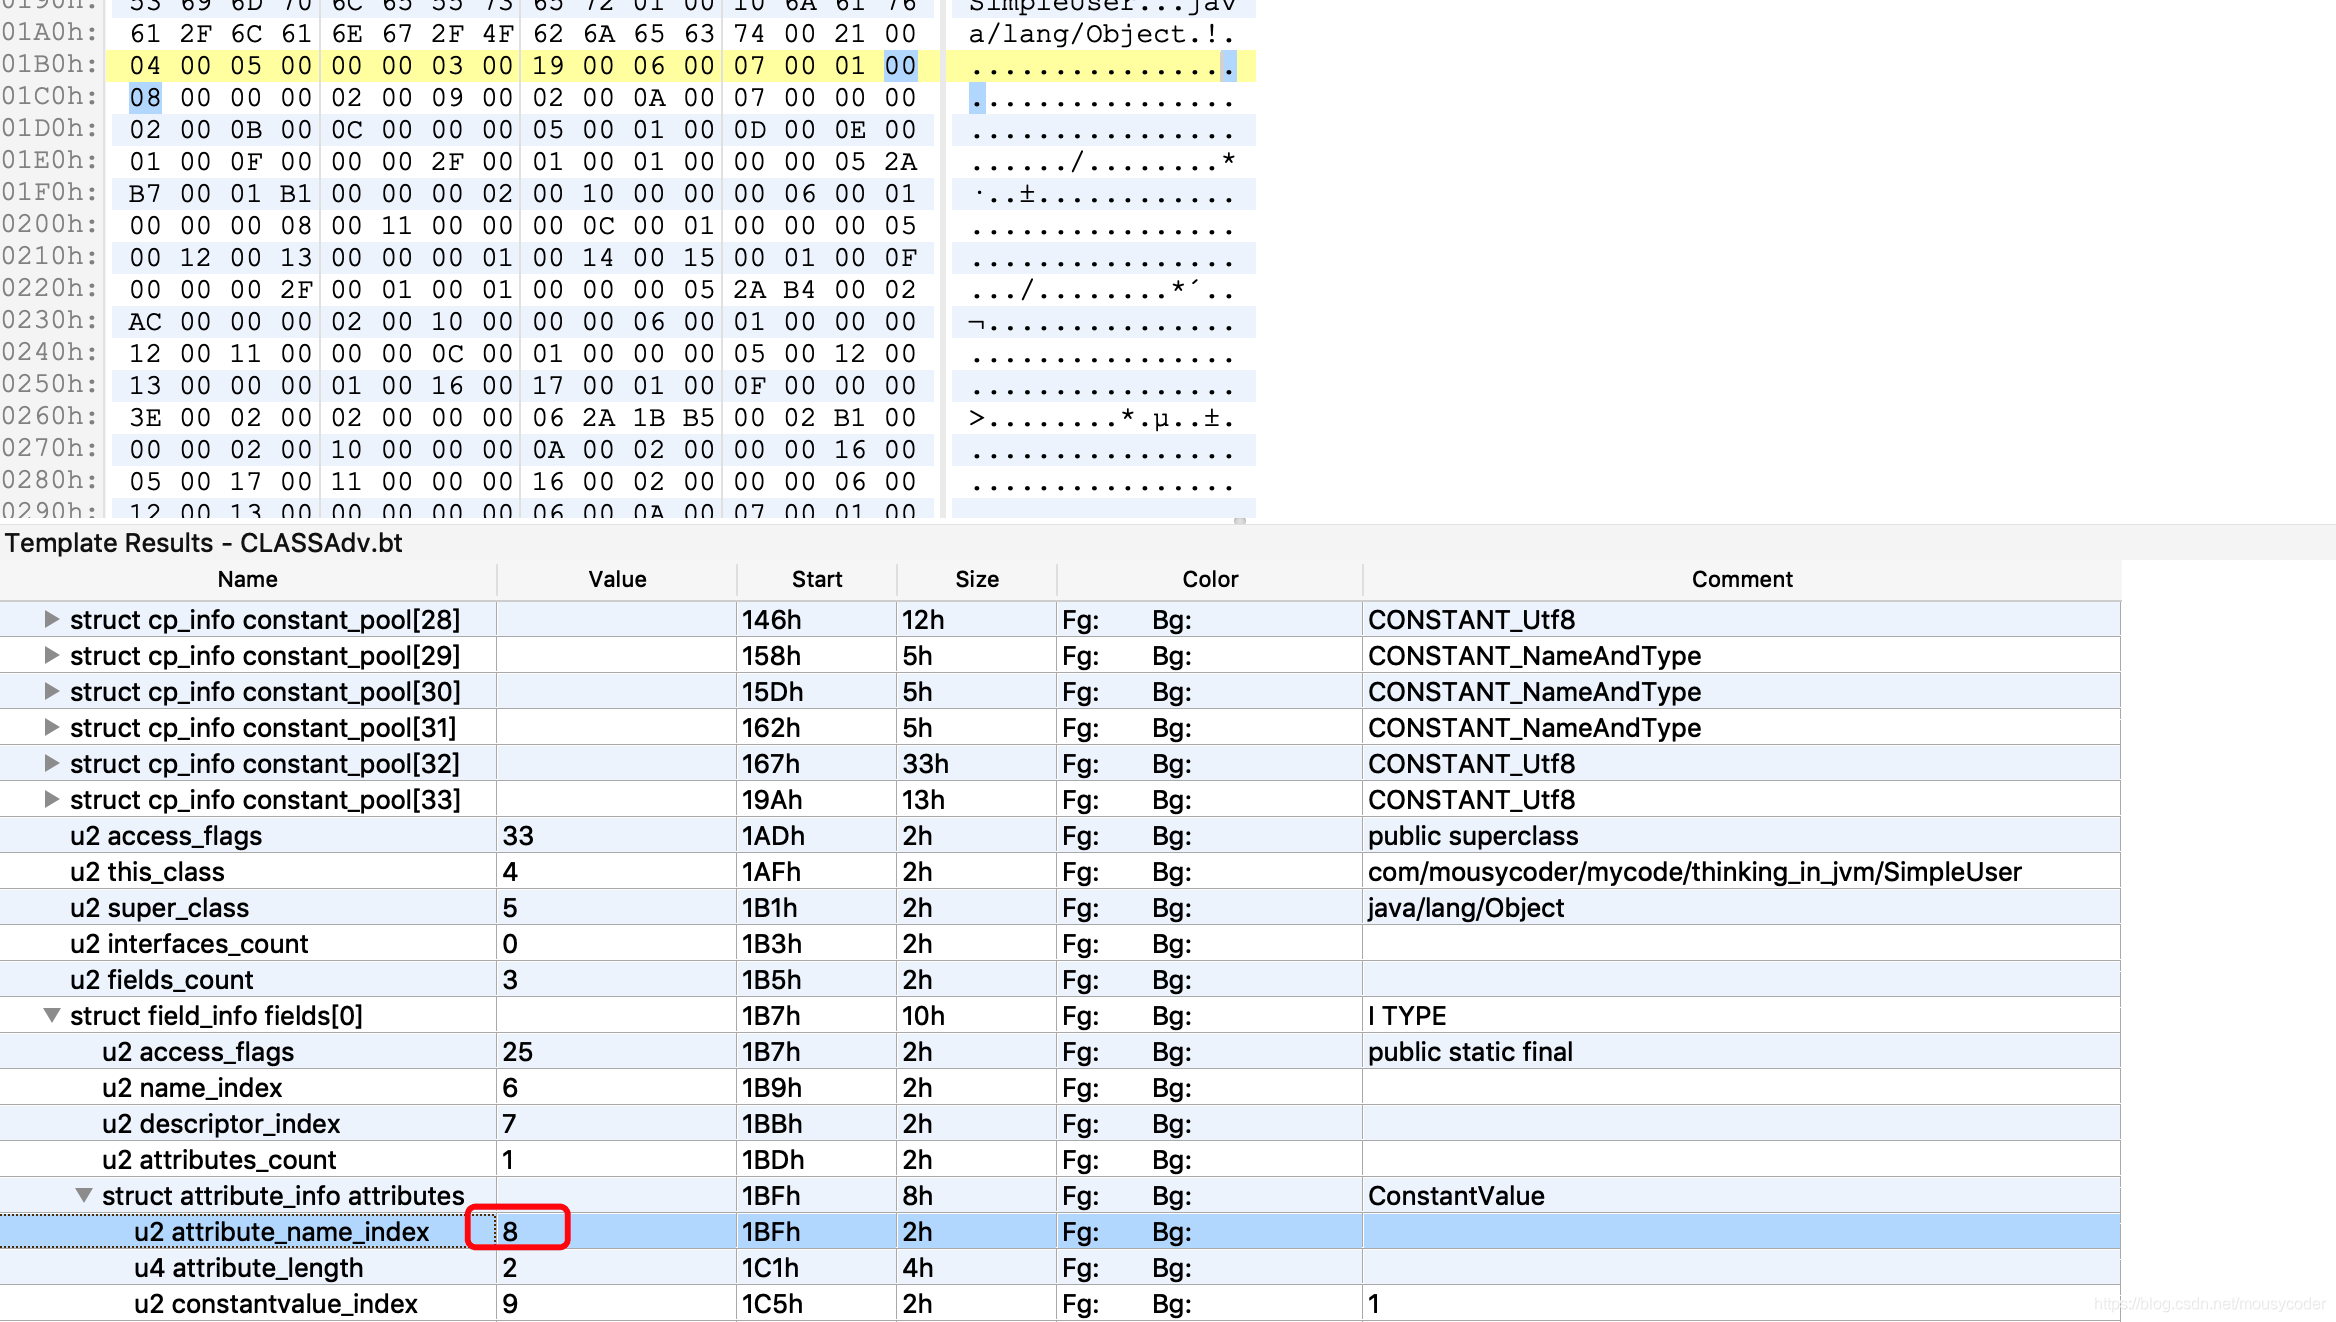Click the 01B0h hex address label

click(49, 65)
